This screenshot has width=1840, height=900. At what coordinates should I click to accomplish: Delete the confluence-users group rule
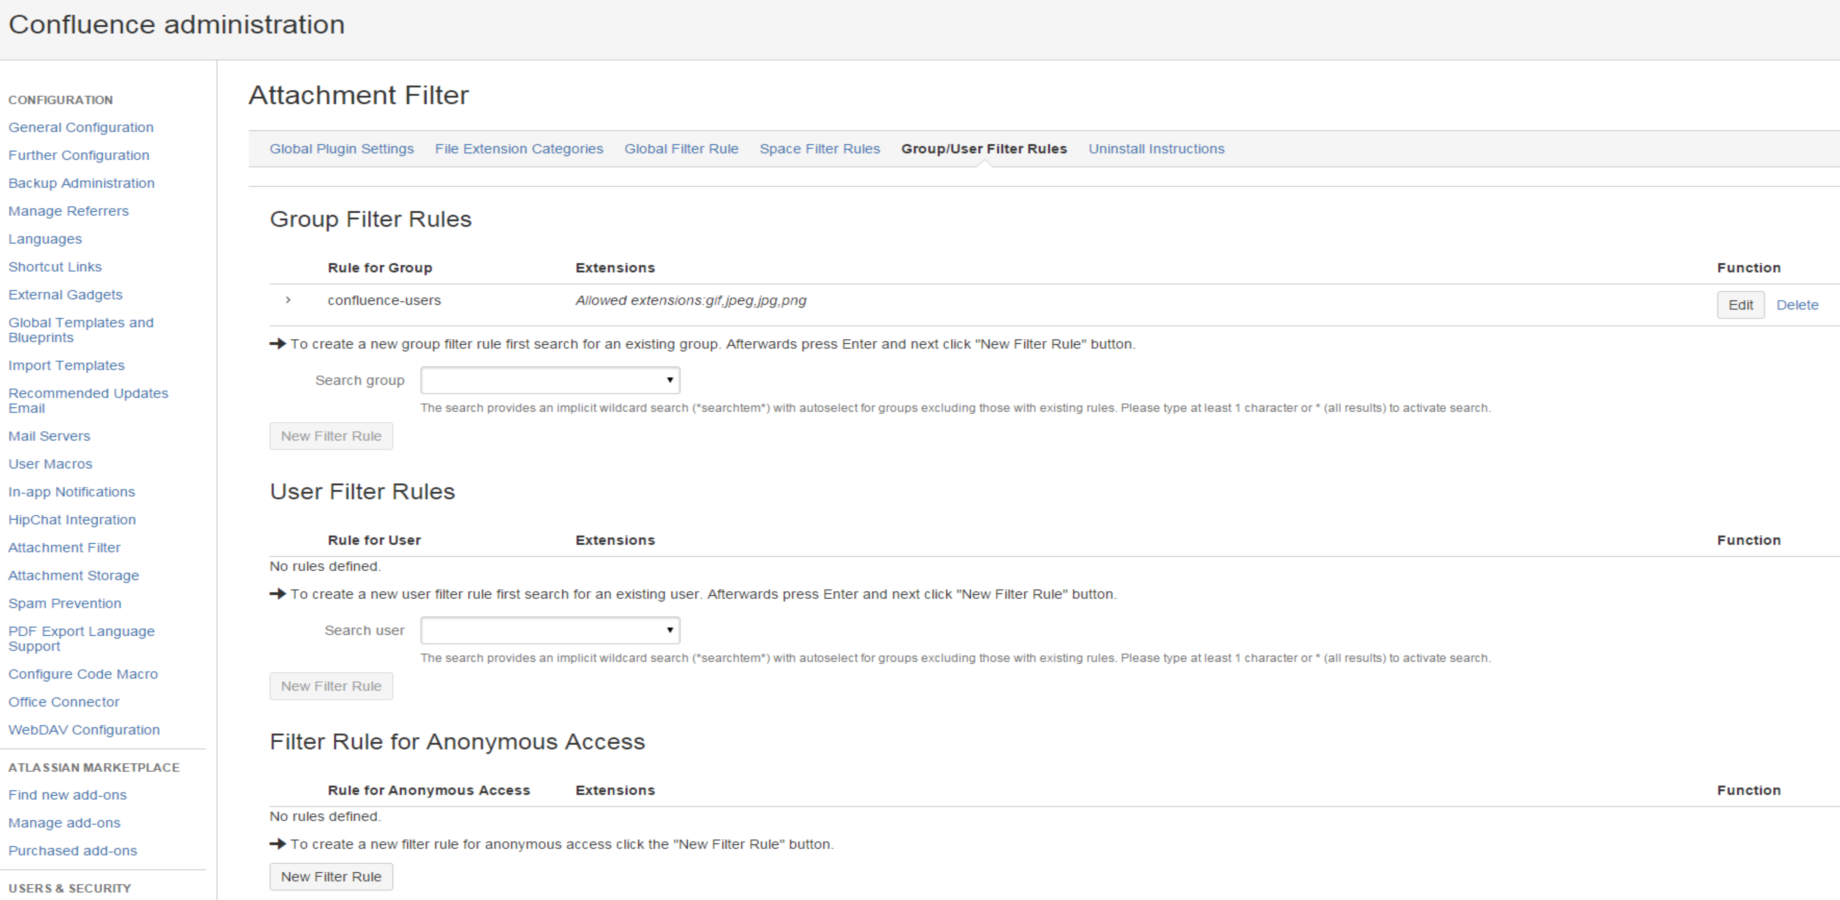click(1797, 305)
